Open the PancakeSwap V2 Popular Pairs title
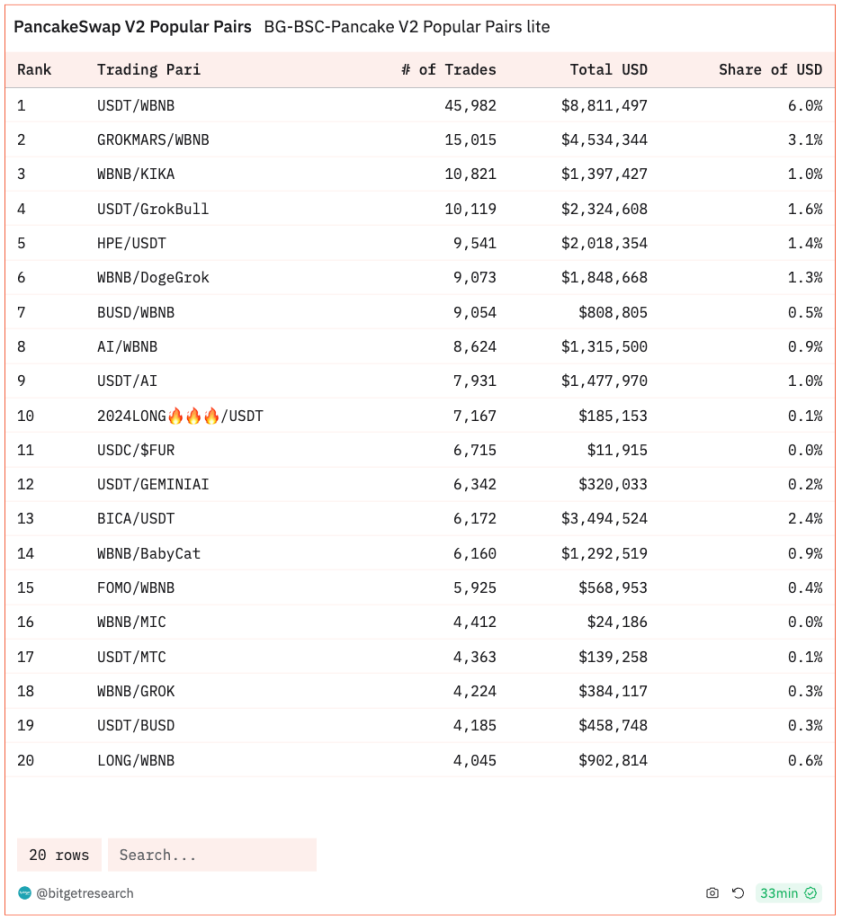 click(x=132, y=26)
